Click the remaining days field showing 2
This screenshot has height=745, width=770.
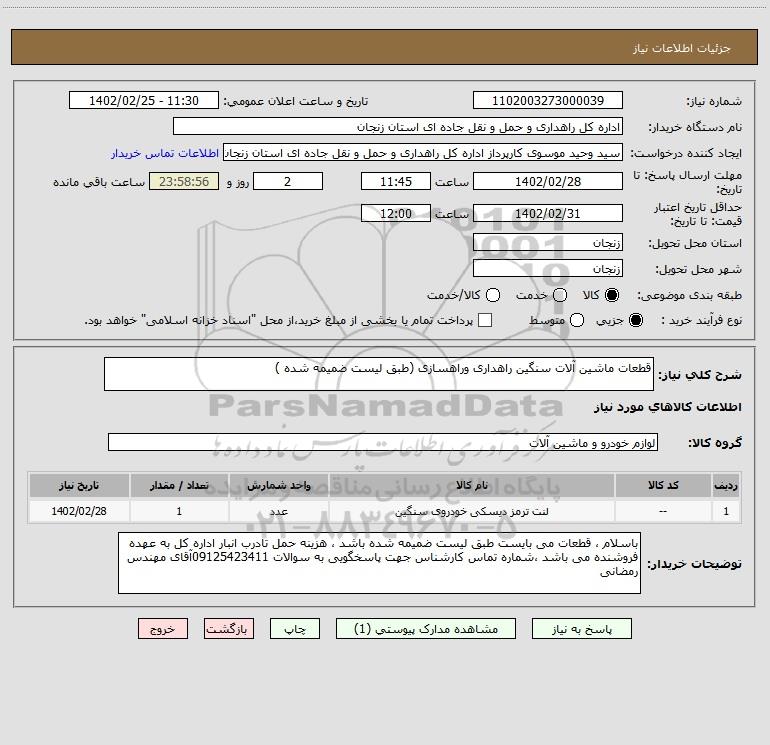[288, 181]
